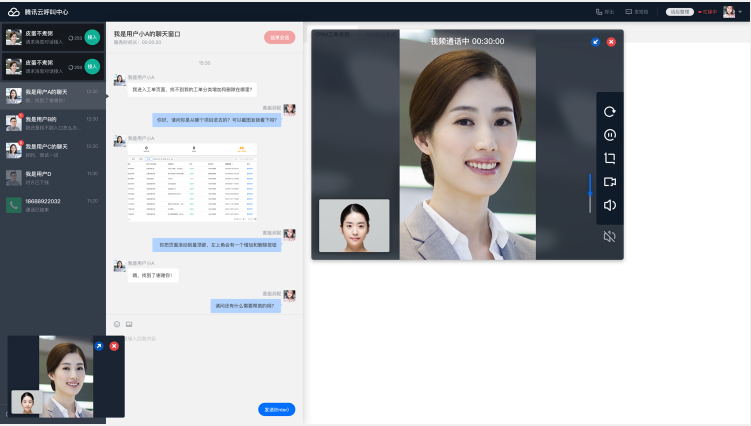Accept the second queued incoming request
This screenshot has height=426, width=751.
tap(92, 67)
